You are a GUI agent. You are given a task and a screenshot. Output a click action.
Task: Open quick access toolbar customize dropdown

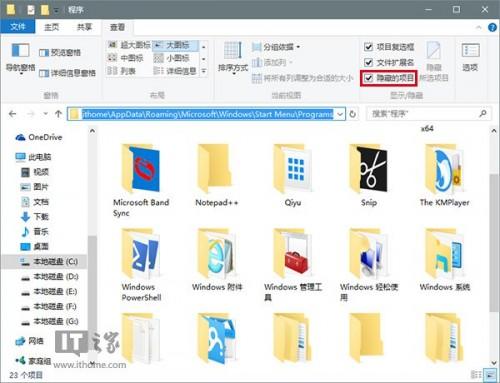56,10
